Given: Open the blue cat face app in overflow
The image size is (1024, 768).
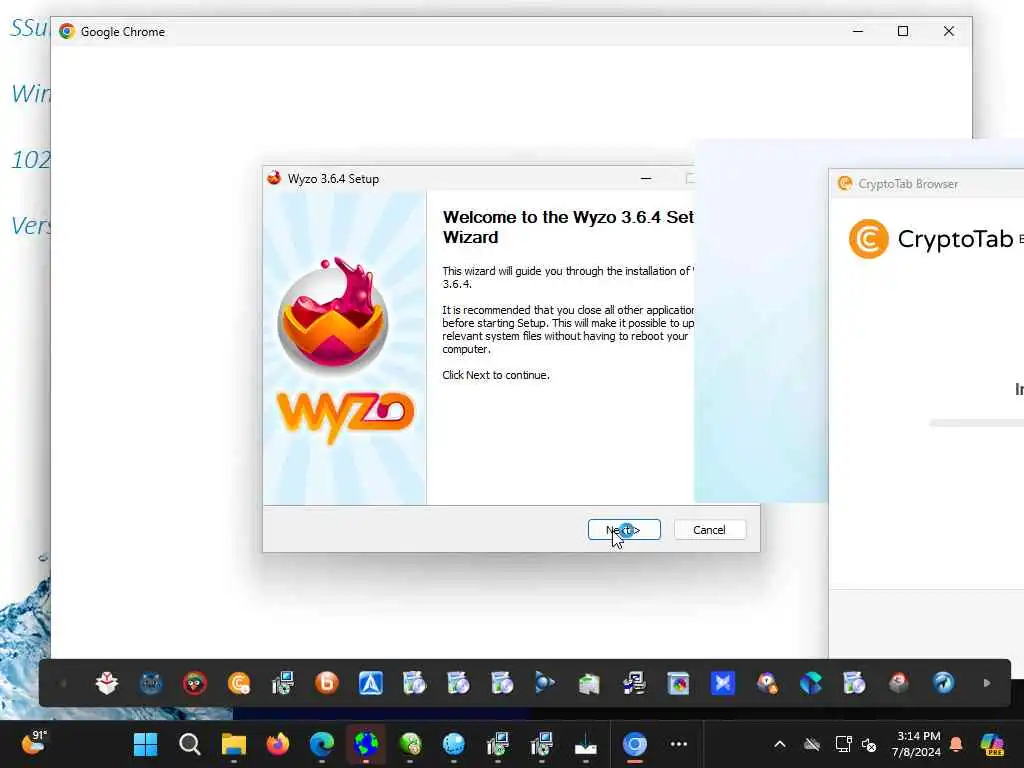Looking at the screenshot, I should pyautogui.click(x=151, y=683).
